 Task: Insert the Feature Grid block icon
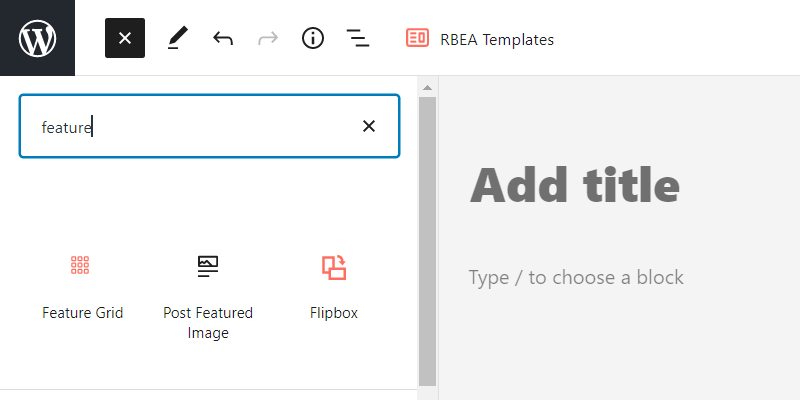click(81, 265)
